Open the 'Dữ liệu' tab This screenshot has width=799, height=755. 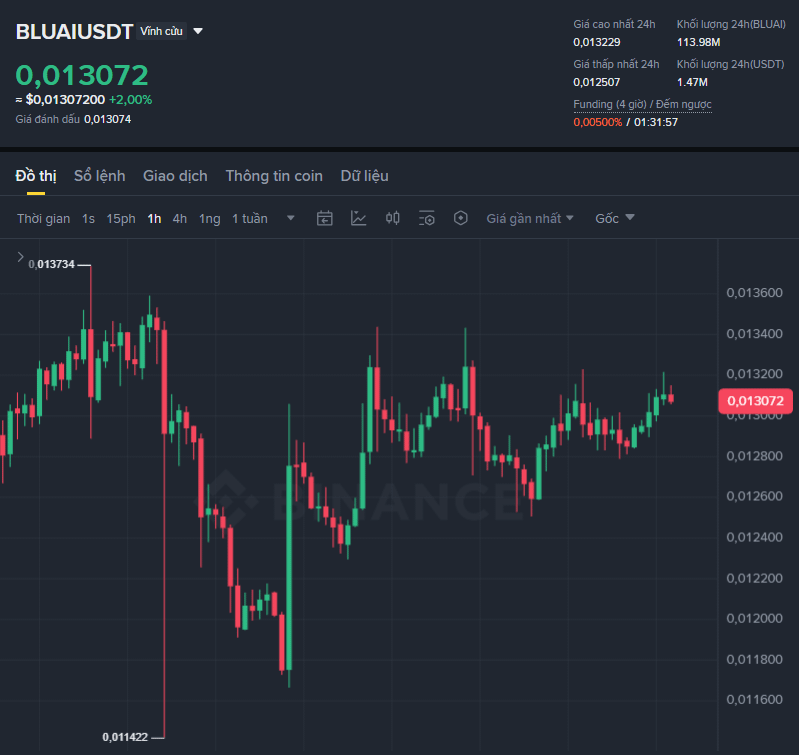(x=365, y=176)
